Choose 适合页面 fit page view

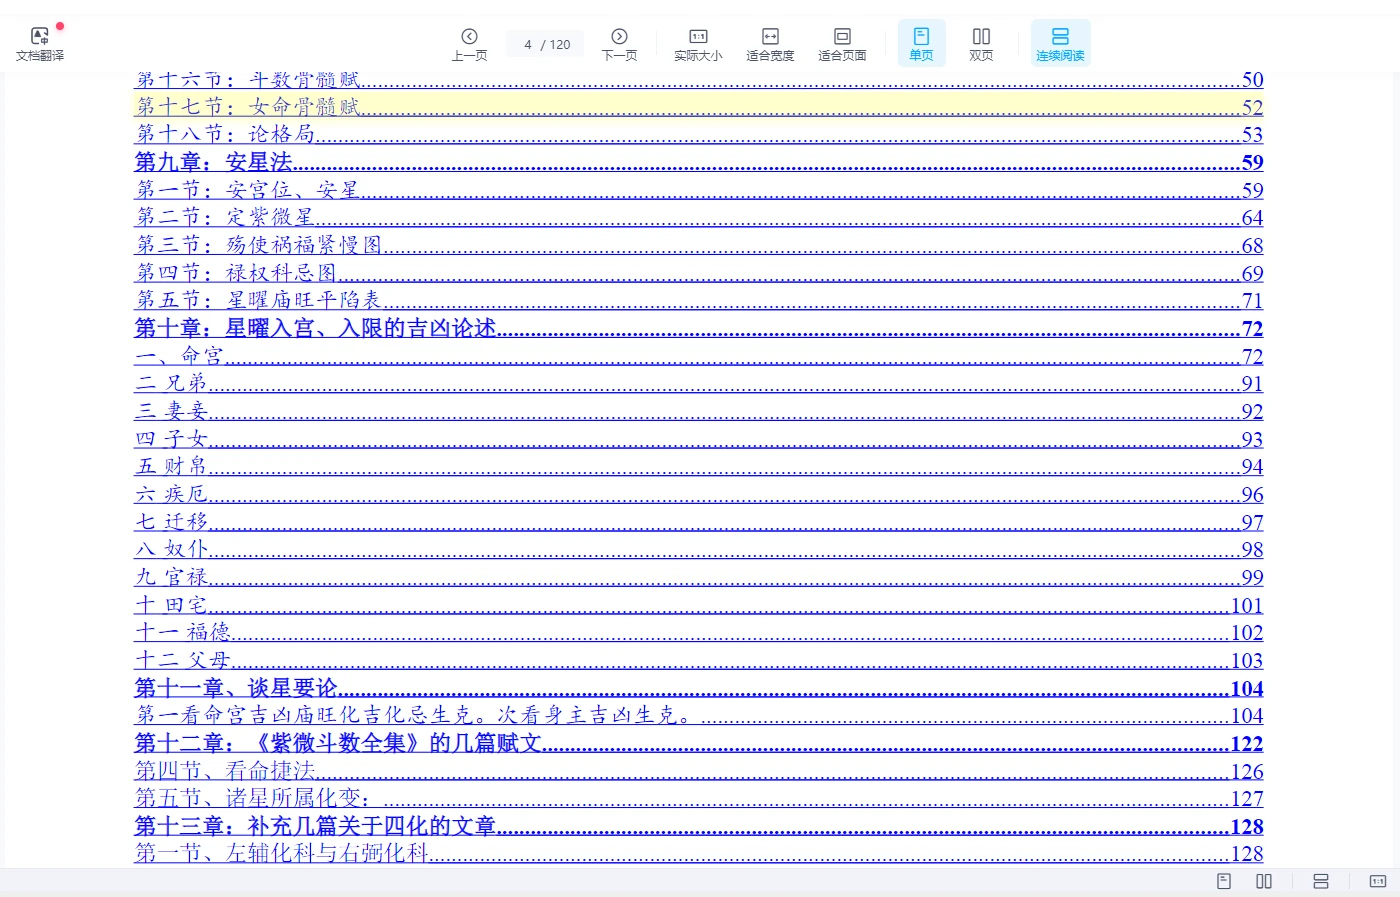pos(842,45)
